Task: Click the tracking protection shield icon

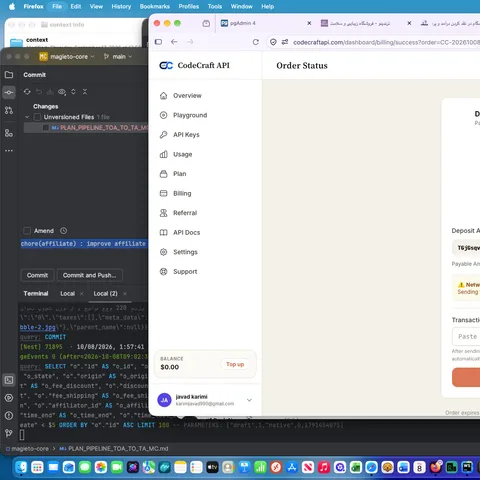Action: point(273,42)
